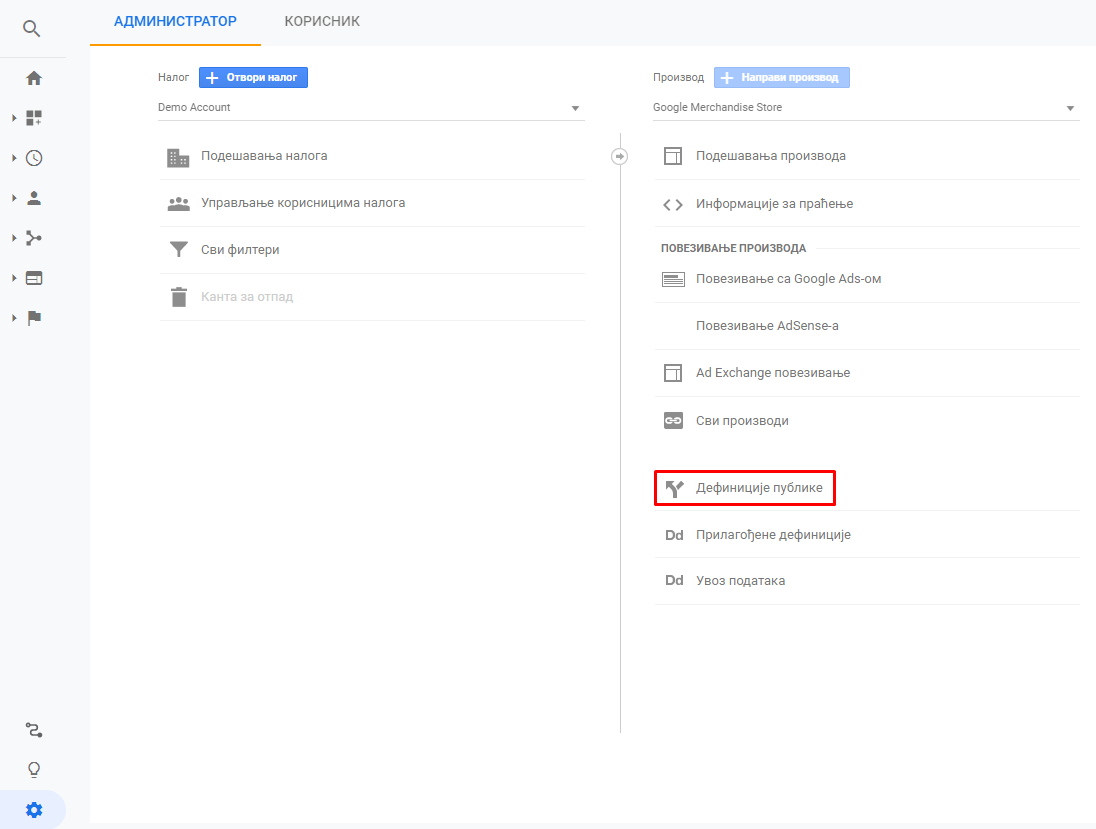
Task: Click layout icon for Подешавања производа
Action: click(x=672, y=156)
